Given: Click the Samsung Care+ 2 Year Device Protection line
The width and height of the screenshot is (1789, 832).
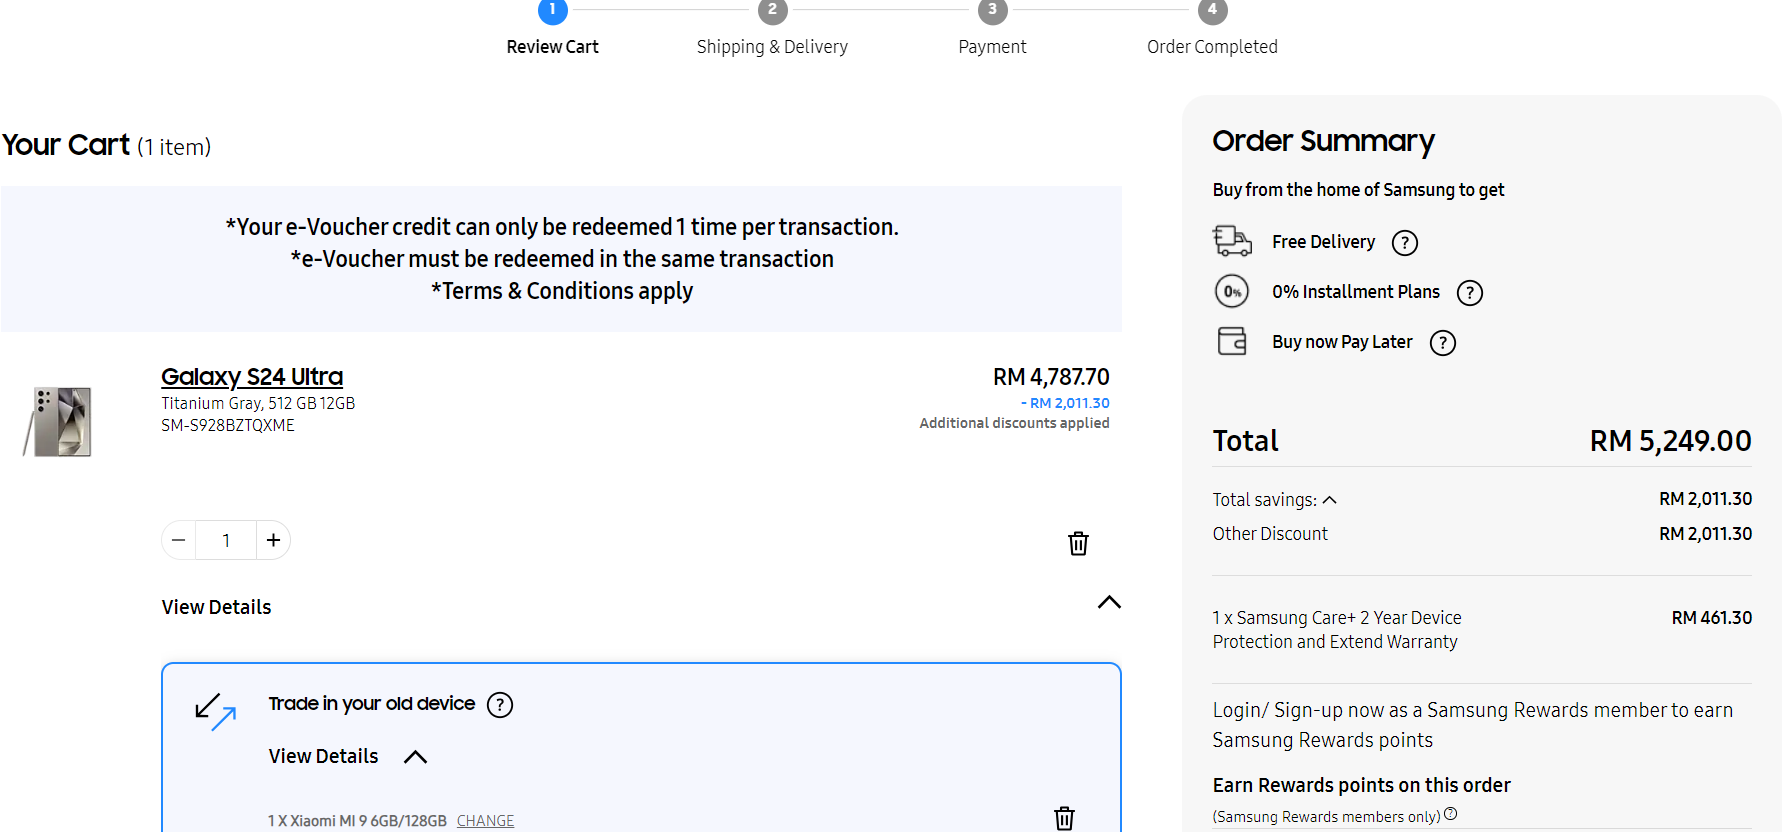Looking at the screenshot, I should click(x=1337, y=630).
